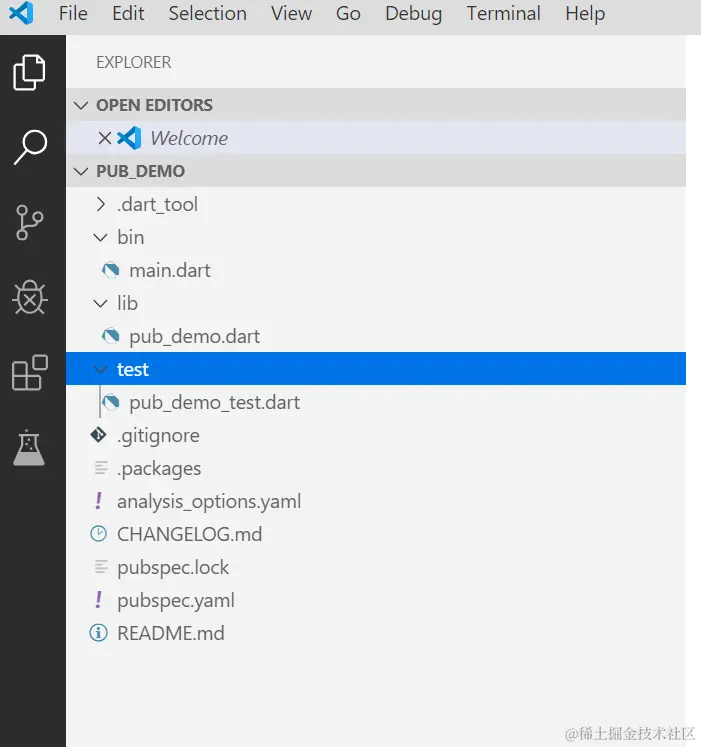Collapse the selected test folder chevron
Screen dimensions: 701x747
[100, 369]
